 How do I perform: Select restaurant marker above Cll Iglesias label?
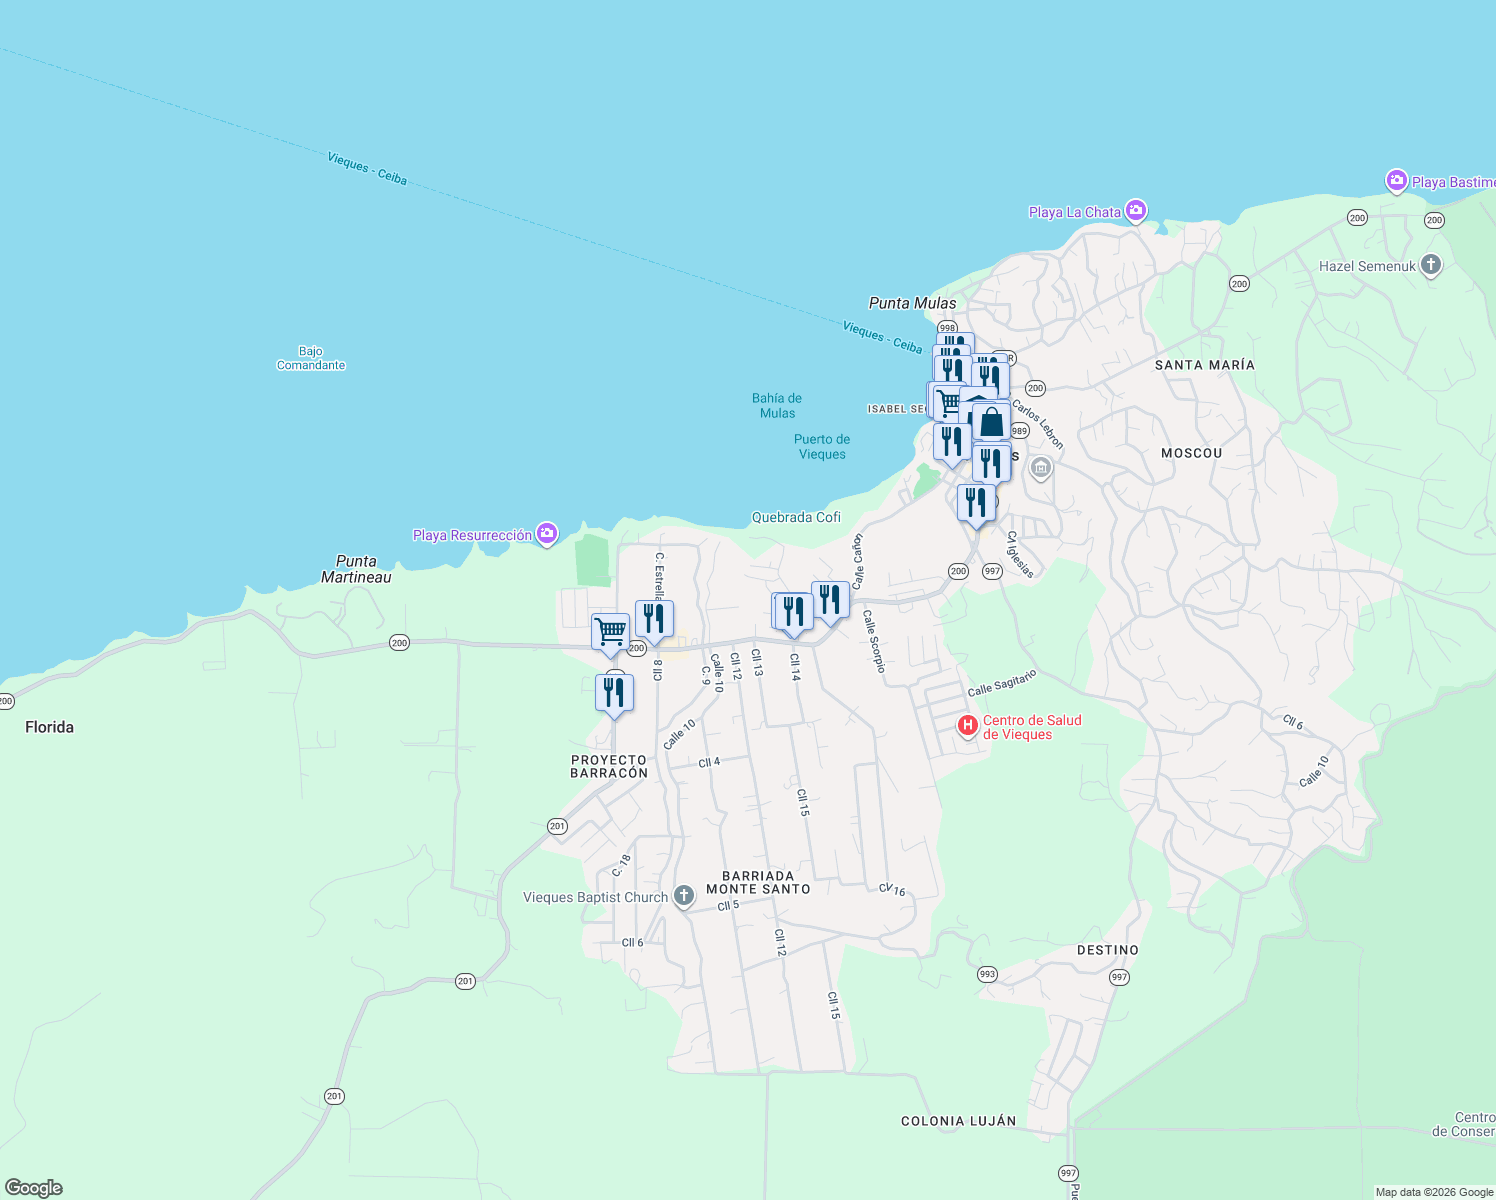pyautogui.click(x=976, y=504)
